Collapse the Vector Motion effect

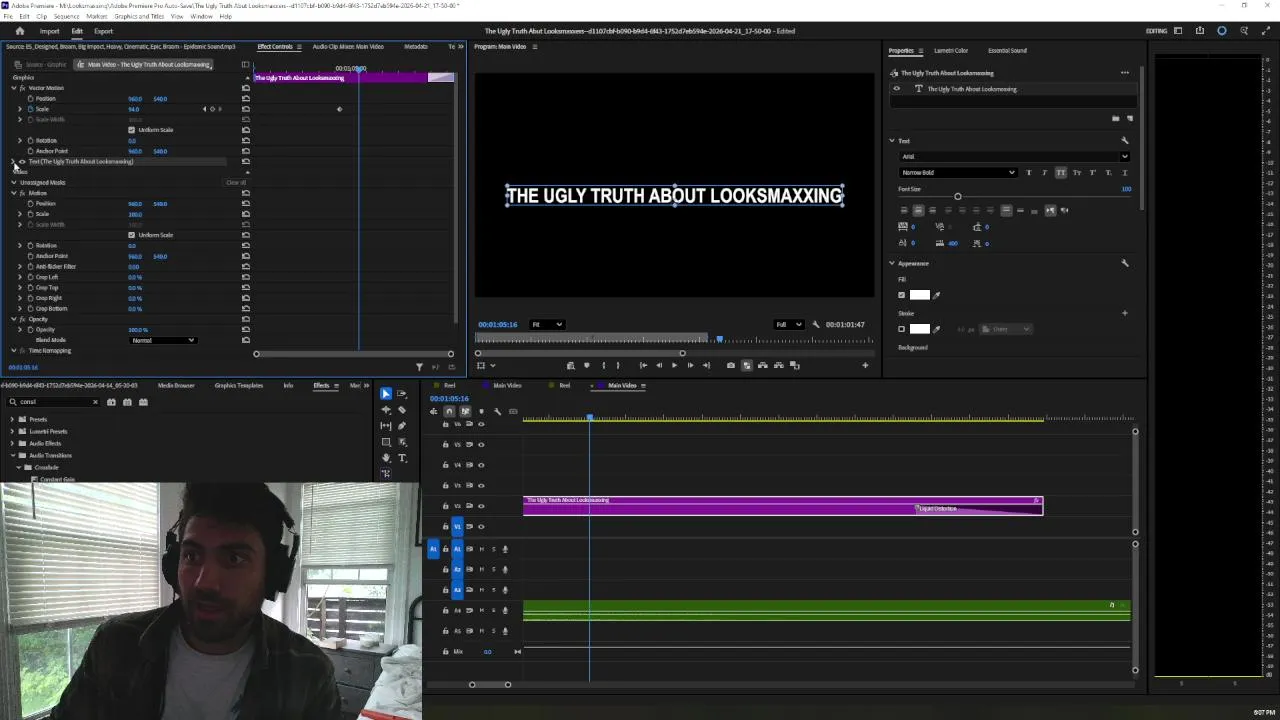tap(14, 88)
